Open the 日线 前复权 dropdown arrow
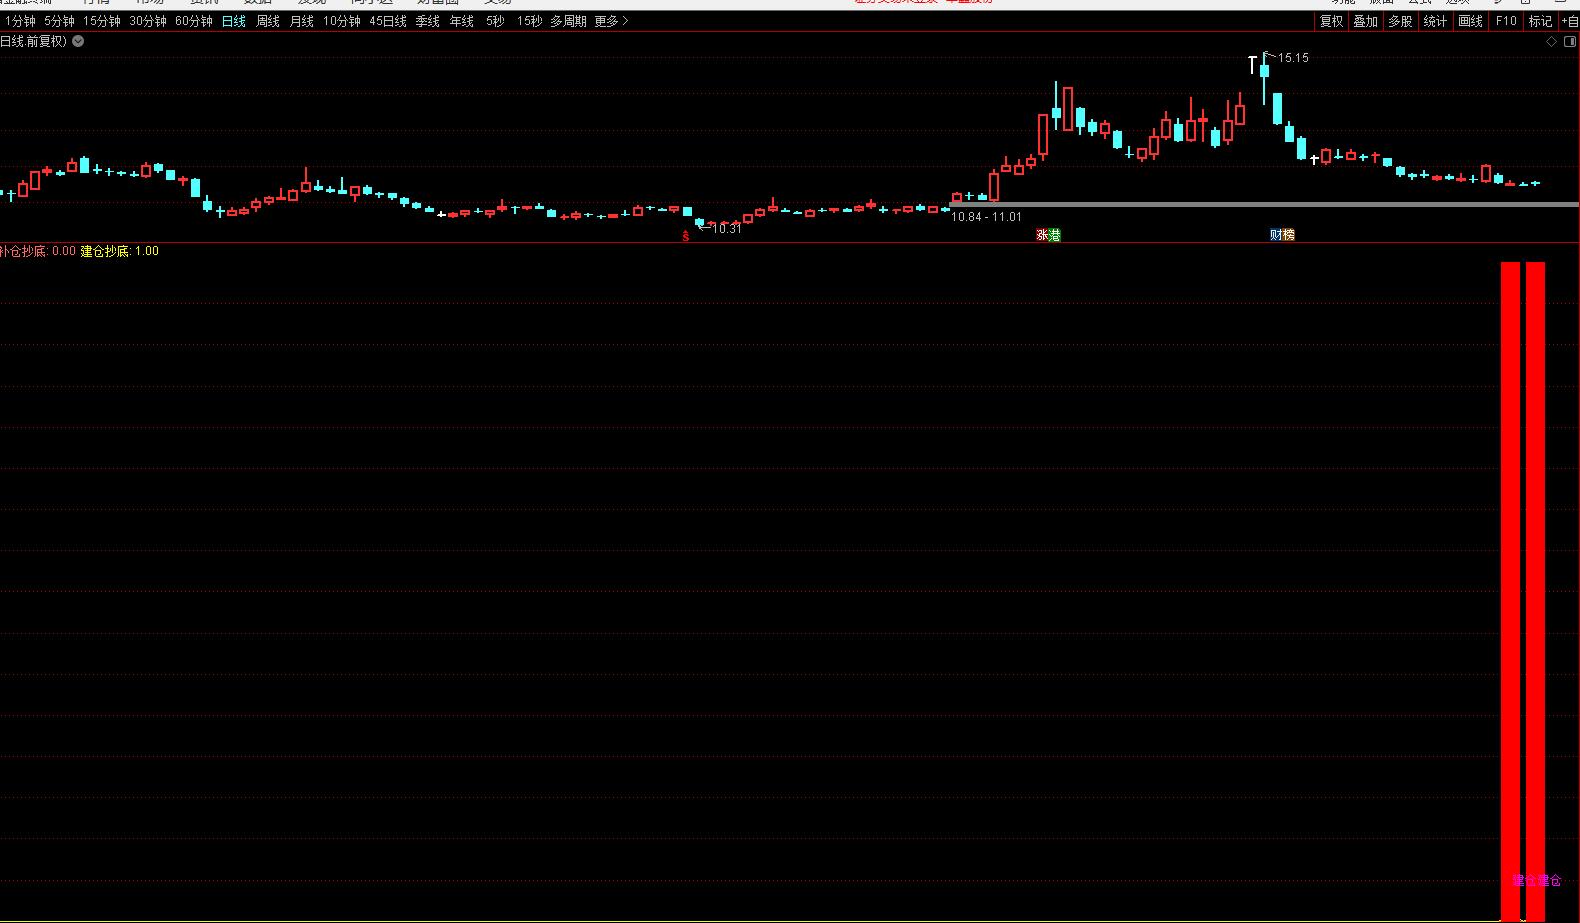Image resolution: width=1580 pixels, height=923 pixels. point(78,42)
